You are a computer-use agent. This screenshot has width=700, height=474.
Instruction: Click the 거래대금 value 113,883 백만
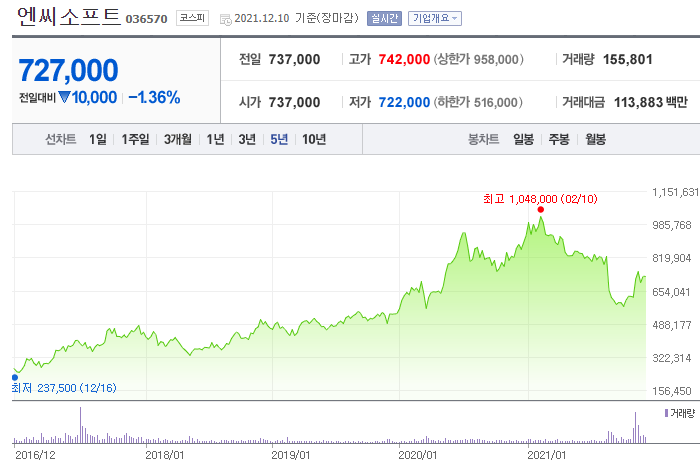651,102
